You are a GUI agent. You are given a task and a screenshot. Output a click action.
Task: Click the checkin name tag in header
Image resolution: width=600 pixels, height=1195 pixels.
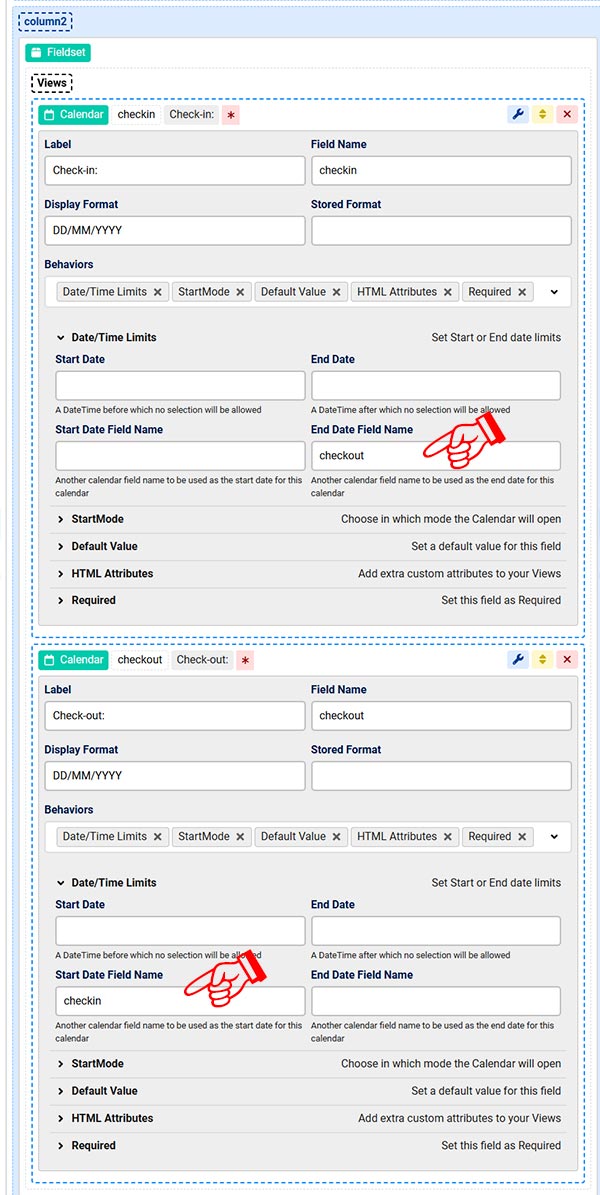click(136, 115)
